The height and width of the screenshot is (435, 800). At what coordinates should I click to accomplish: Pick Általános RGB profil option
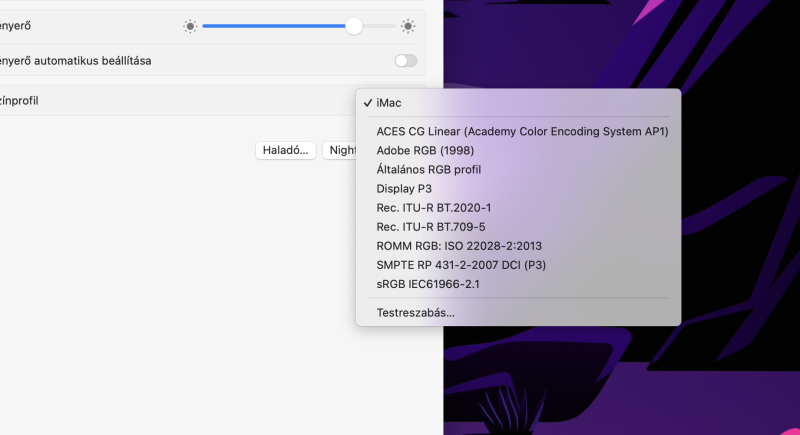pyautogui.click(x=518, y=170)
